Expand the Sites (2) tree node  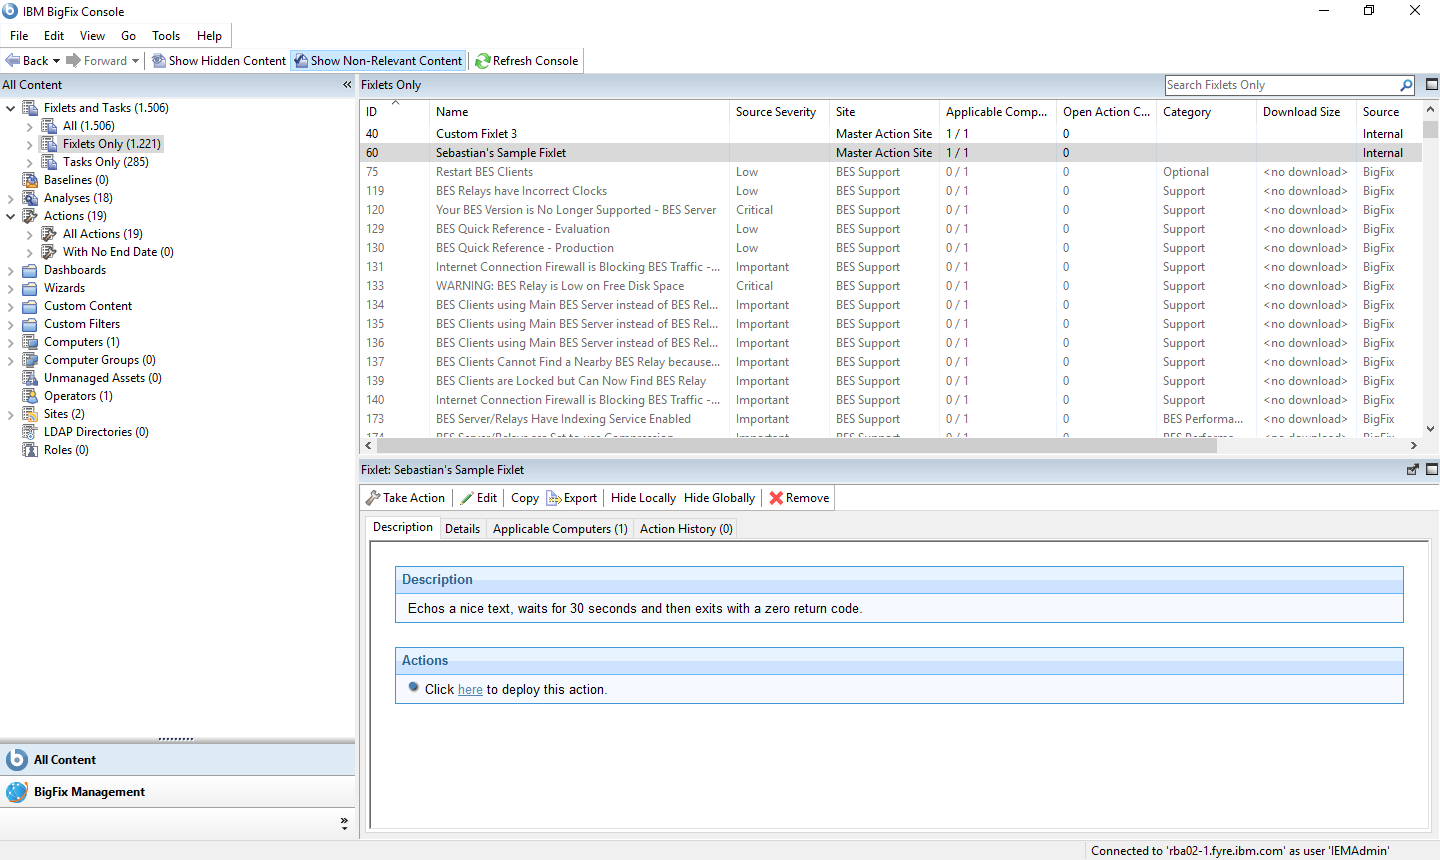(11, 414)
